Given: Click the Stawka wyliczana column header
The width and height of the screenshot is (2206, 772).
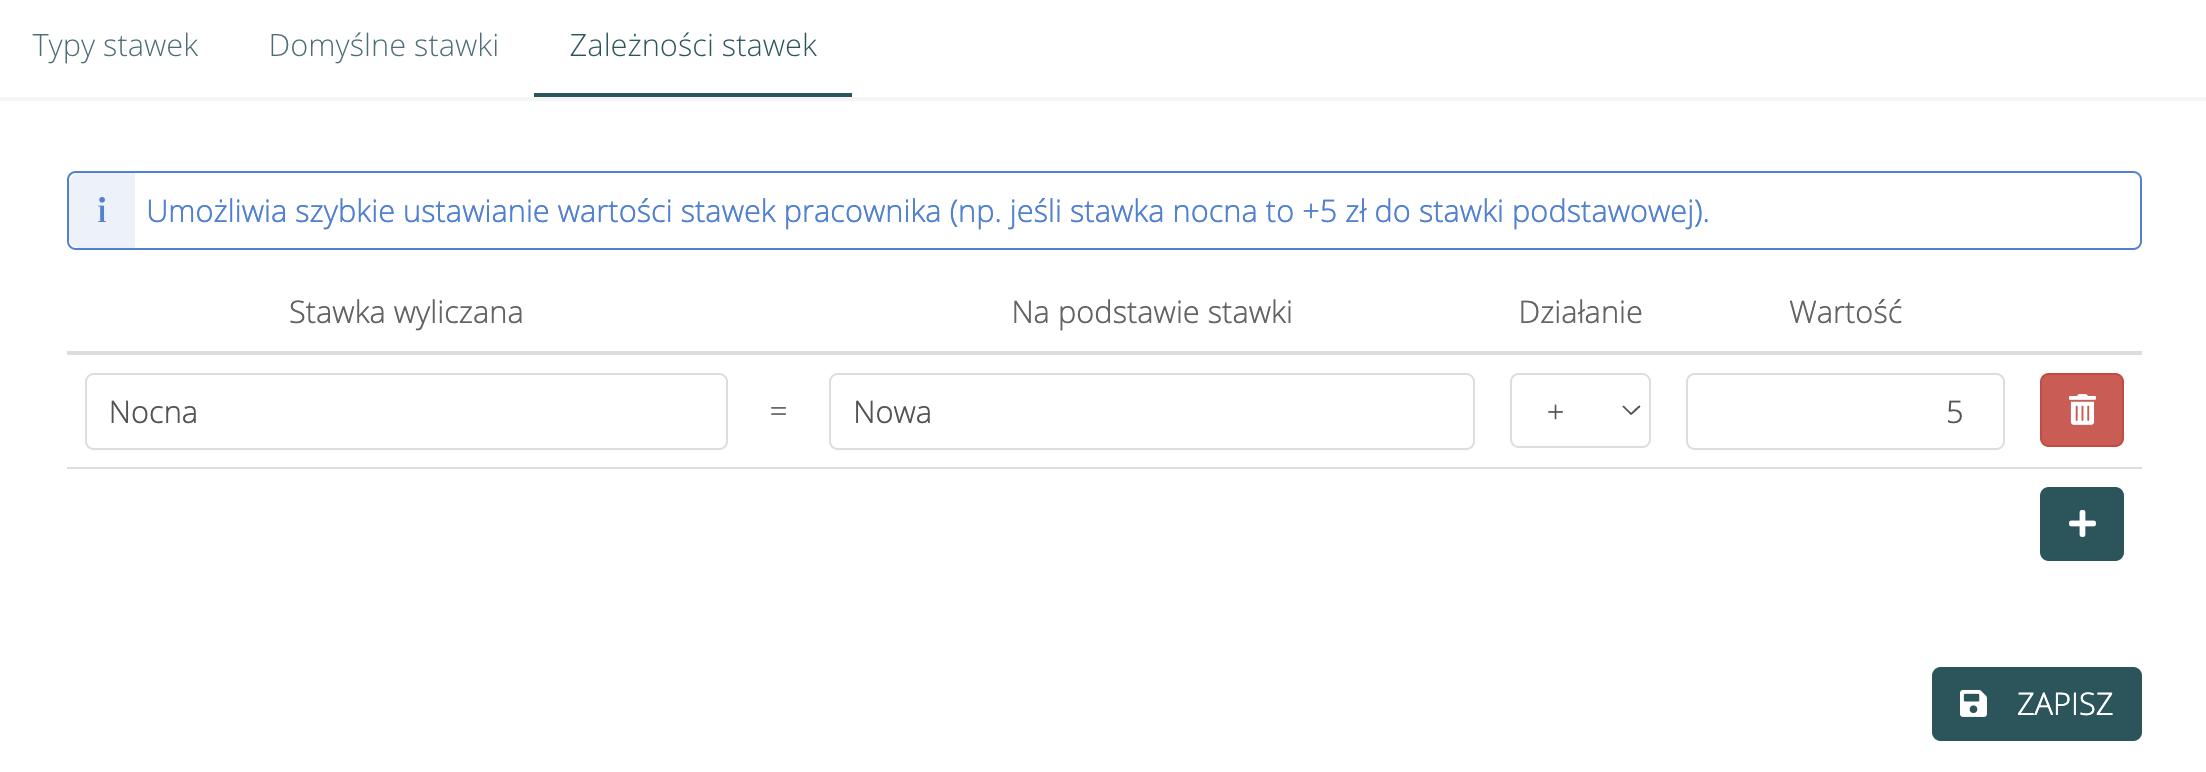Looking at the screenshot, I should 405,313.
